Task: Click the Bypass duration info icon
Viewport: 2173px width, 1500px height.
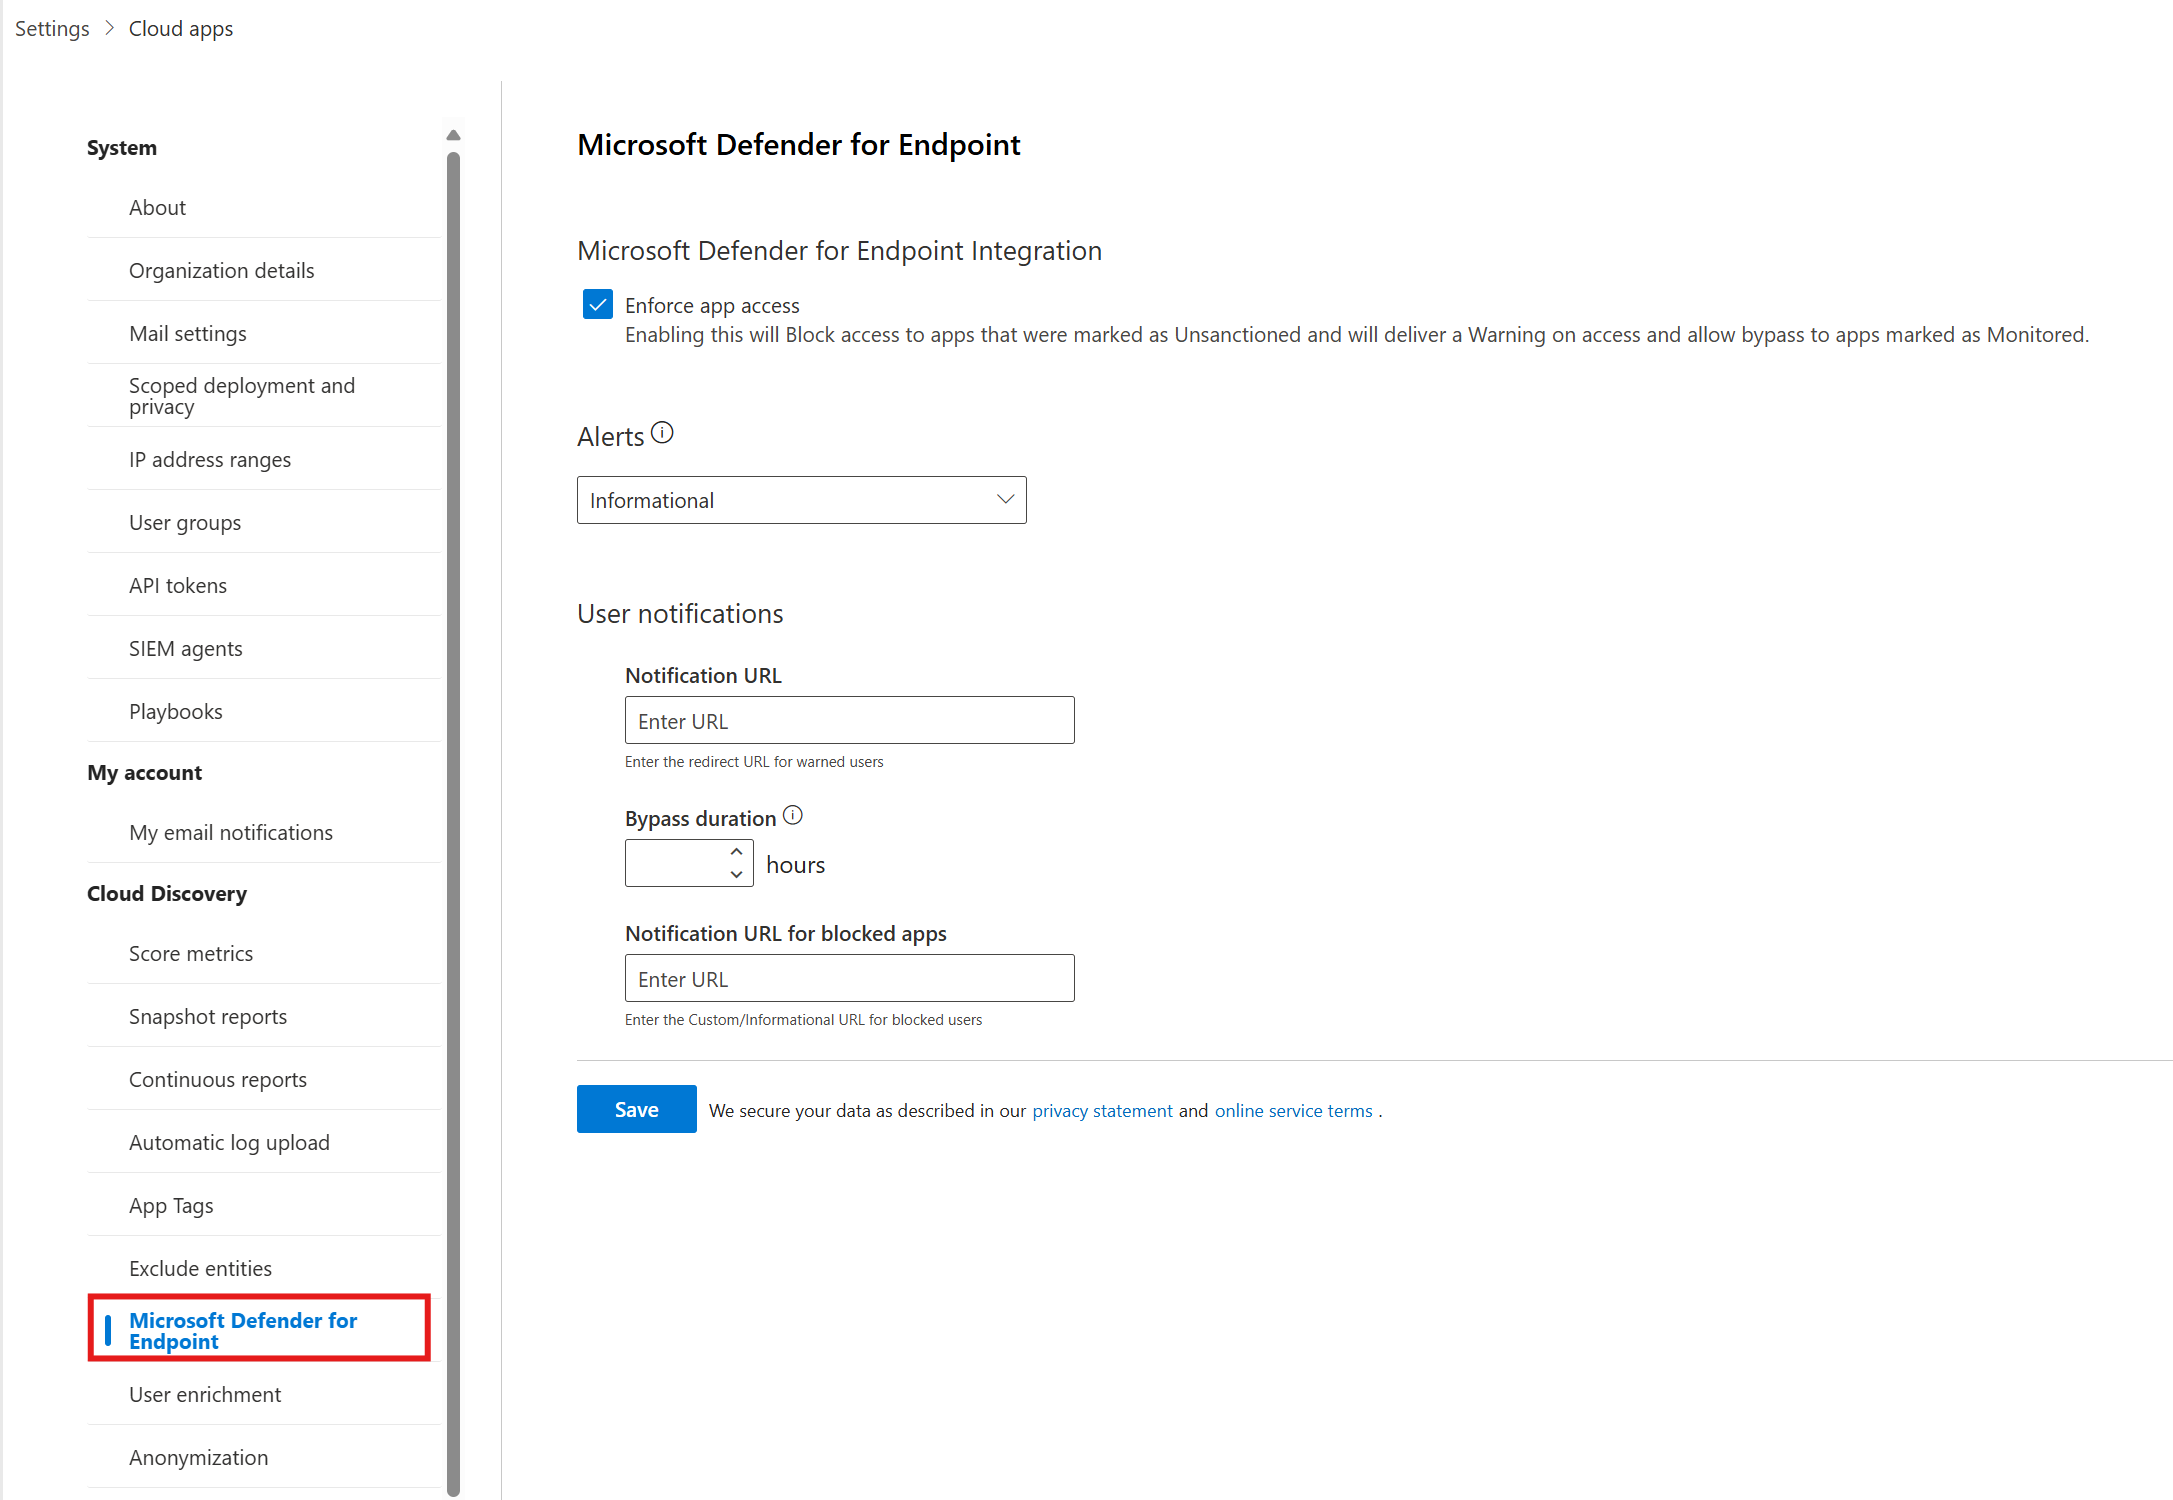Action: click(x=793, y=815)
